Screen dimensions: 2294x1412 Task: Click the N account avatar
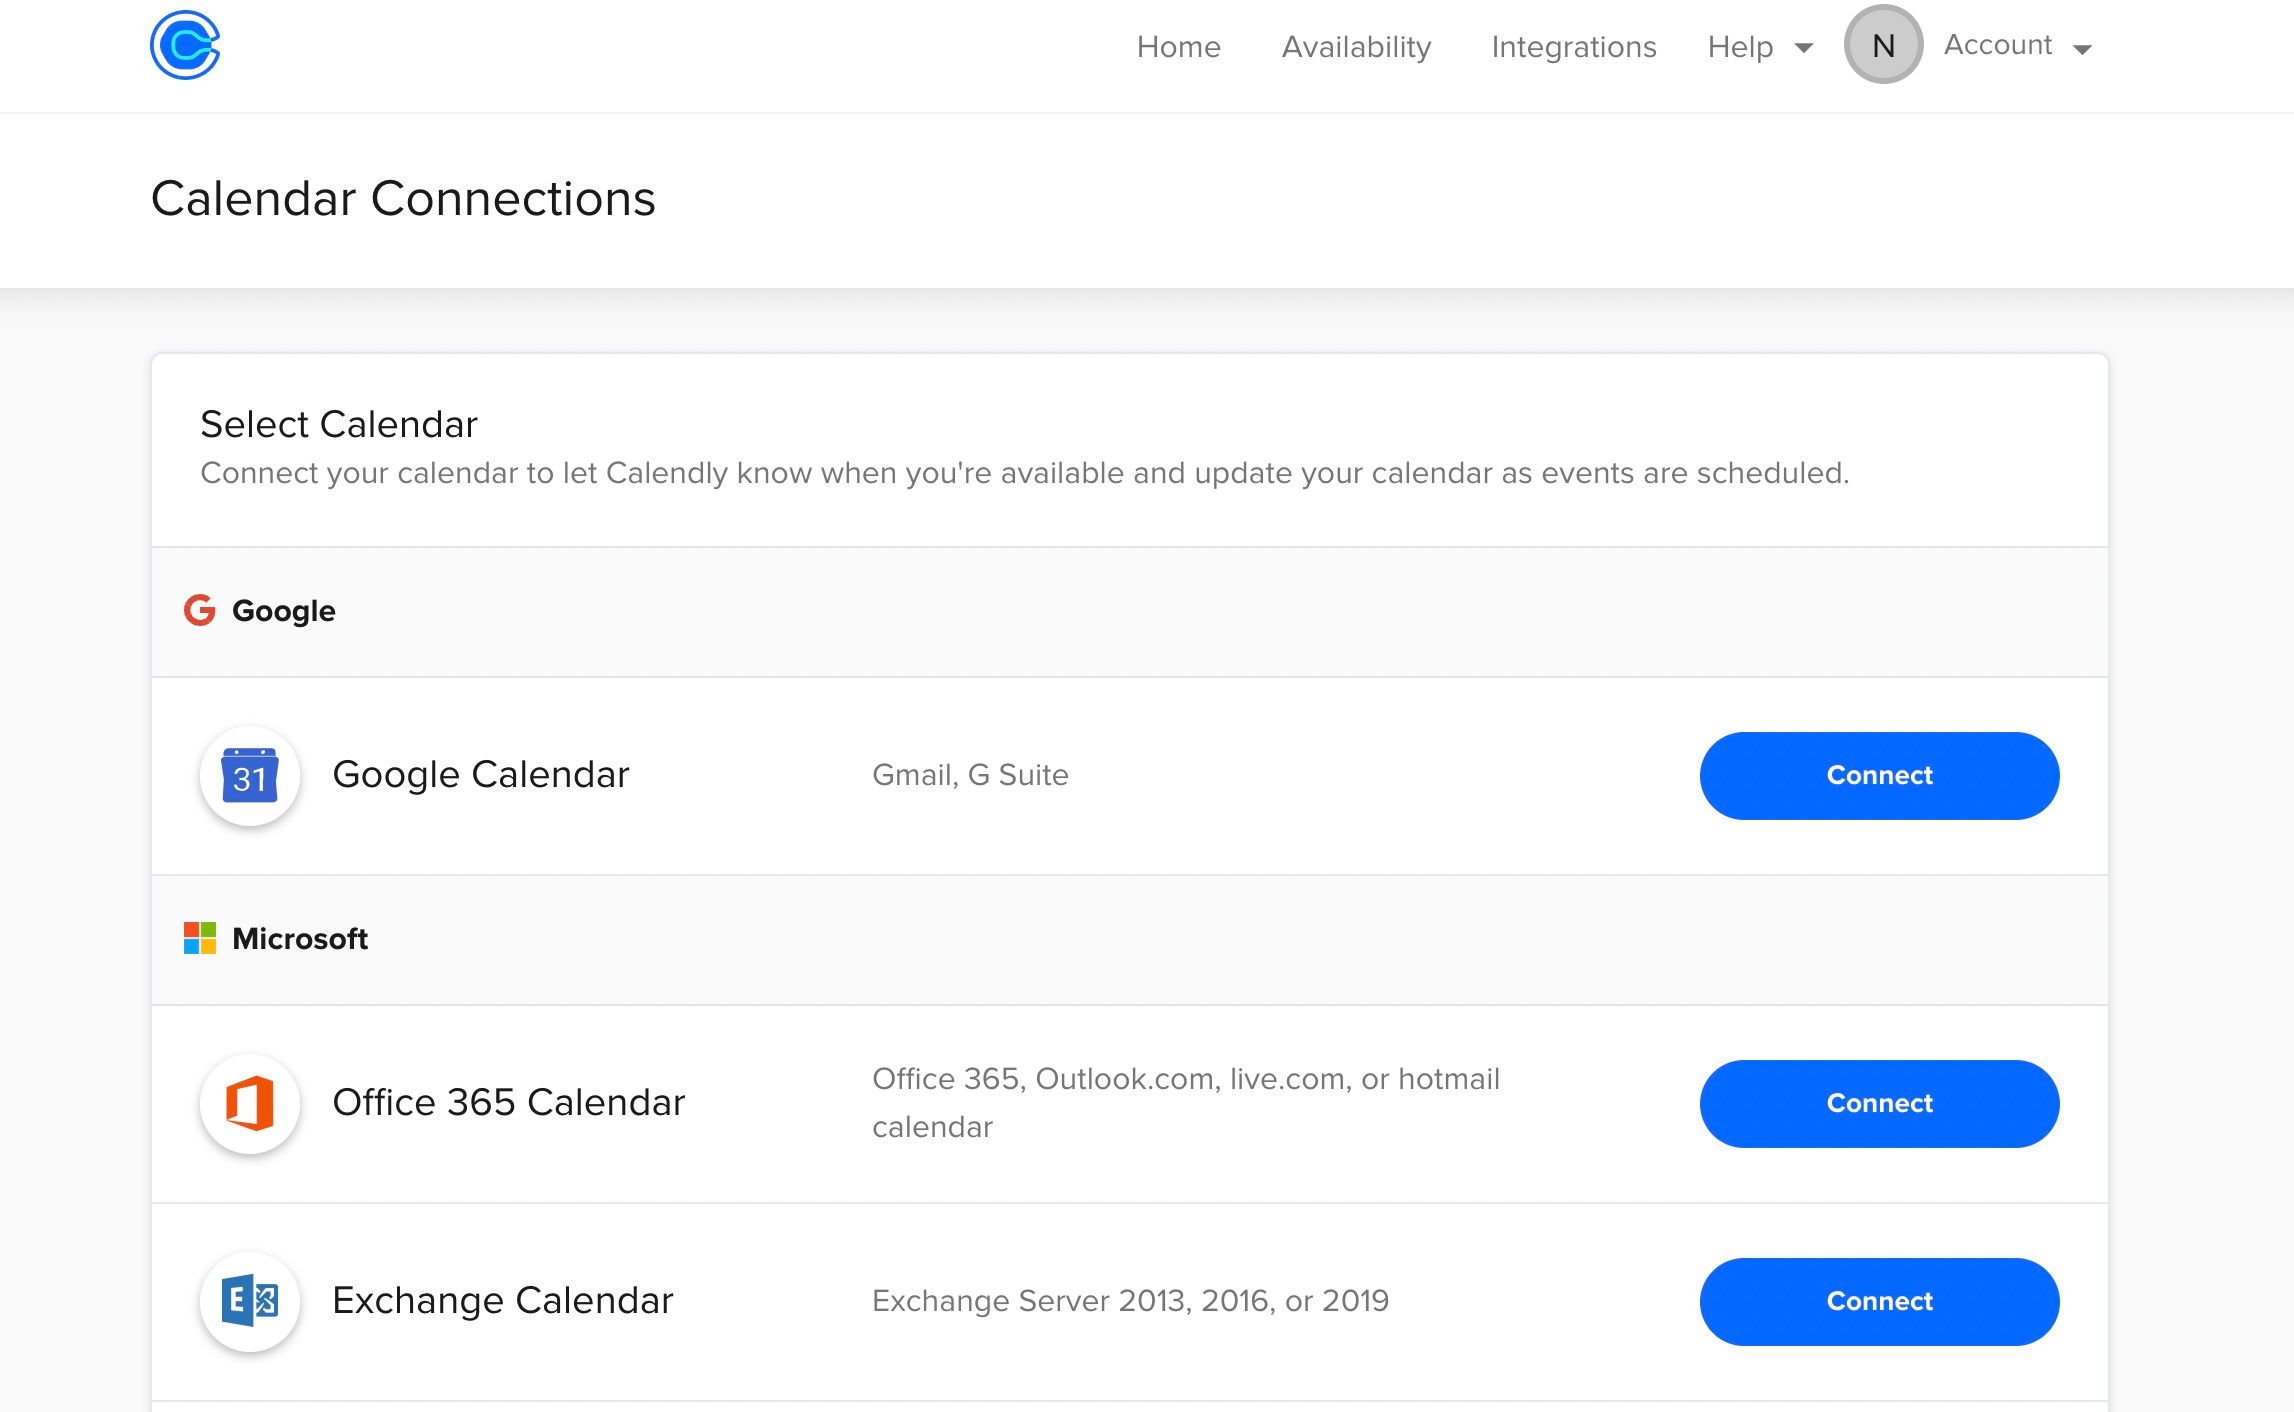[x=1883, y=45]
